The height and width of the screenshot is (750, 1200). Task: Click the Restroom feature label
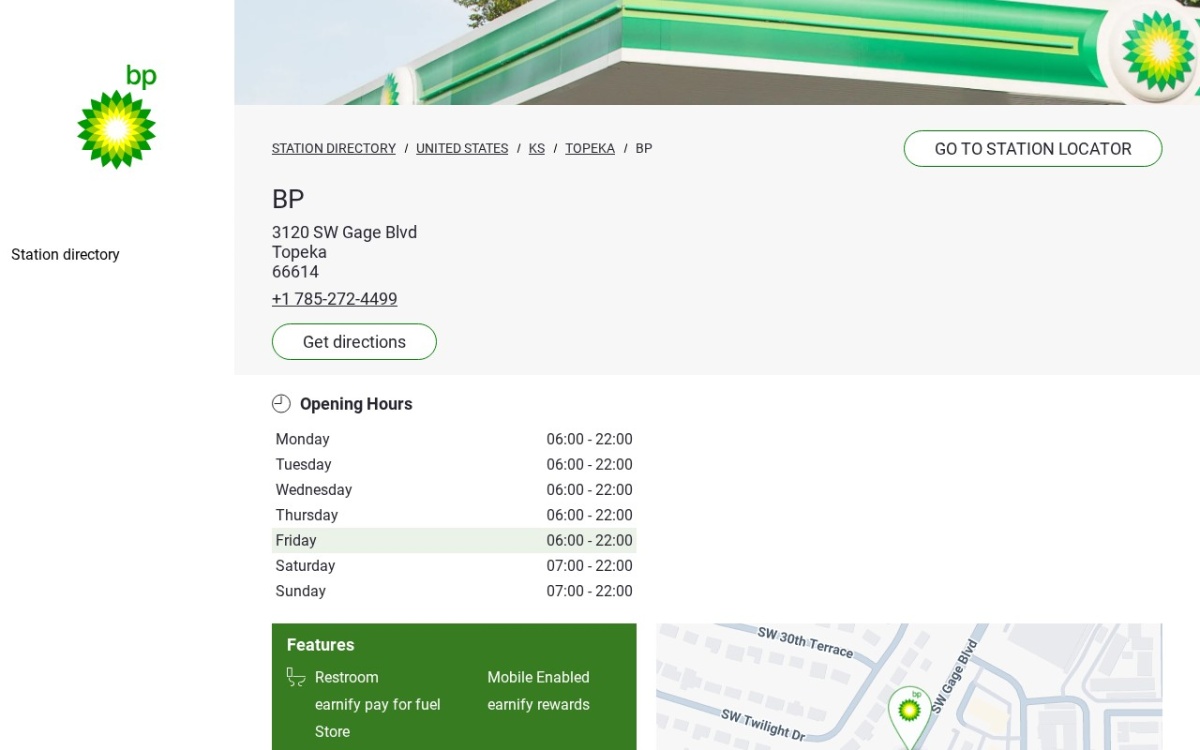pyautogui.click(x=346, y=677)
